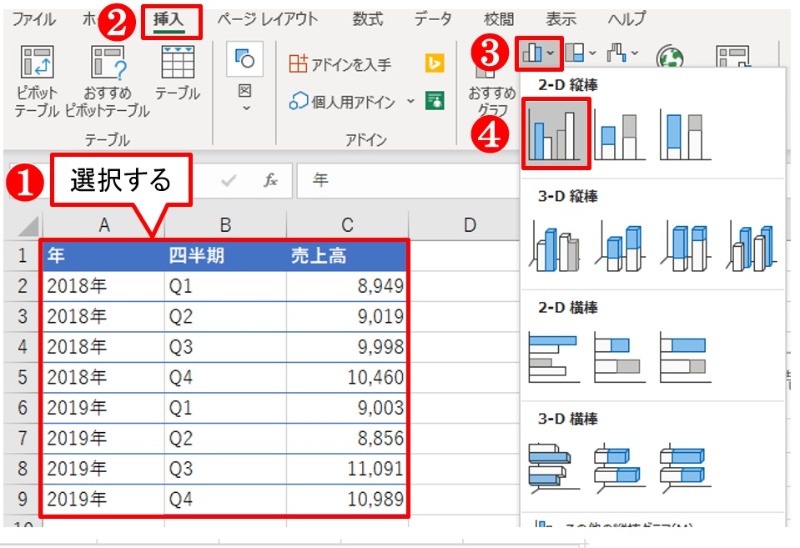The image size is (800, 548).
Task: Click cell with value 10,460
Action: (347, 378)
